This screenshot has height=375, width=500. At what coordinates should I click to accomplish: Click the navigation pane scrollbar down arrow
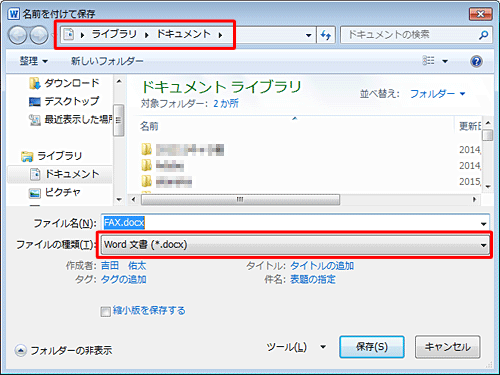pos(119,200)
